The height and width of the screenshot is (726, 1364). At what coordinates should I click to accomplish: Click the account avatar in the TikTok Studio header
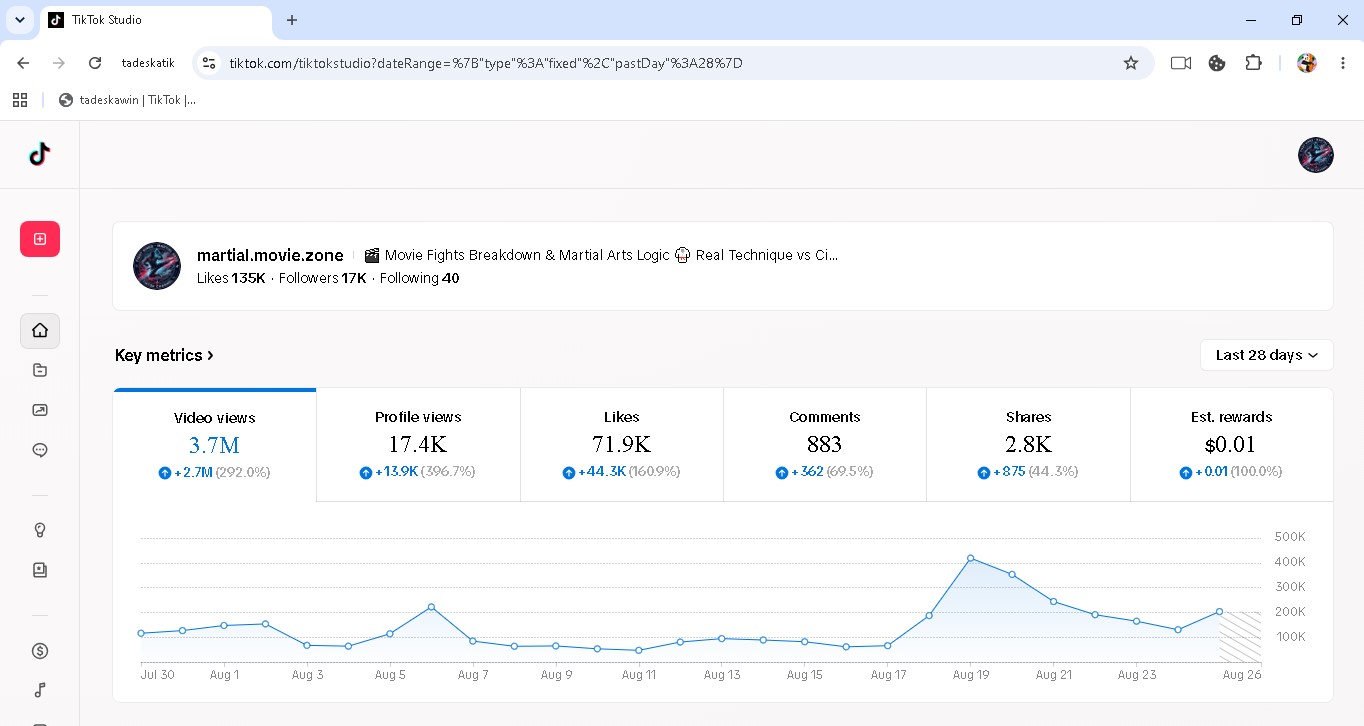(x=1316, y=155)
